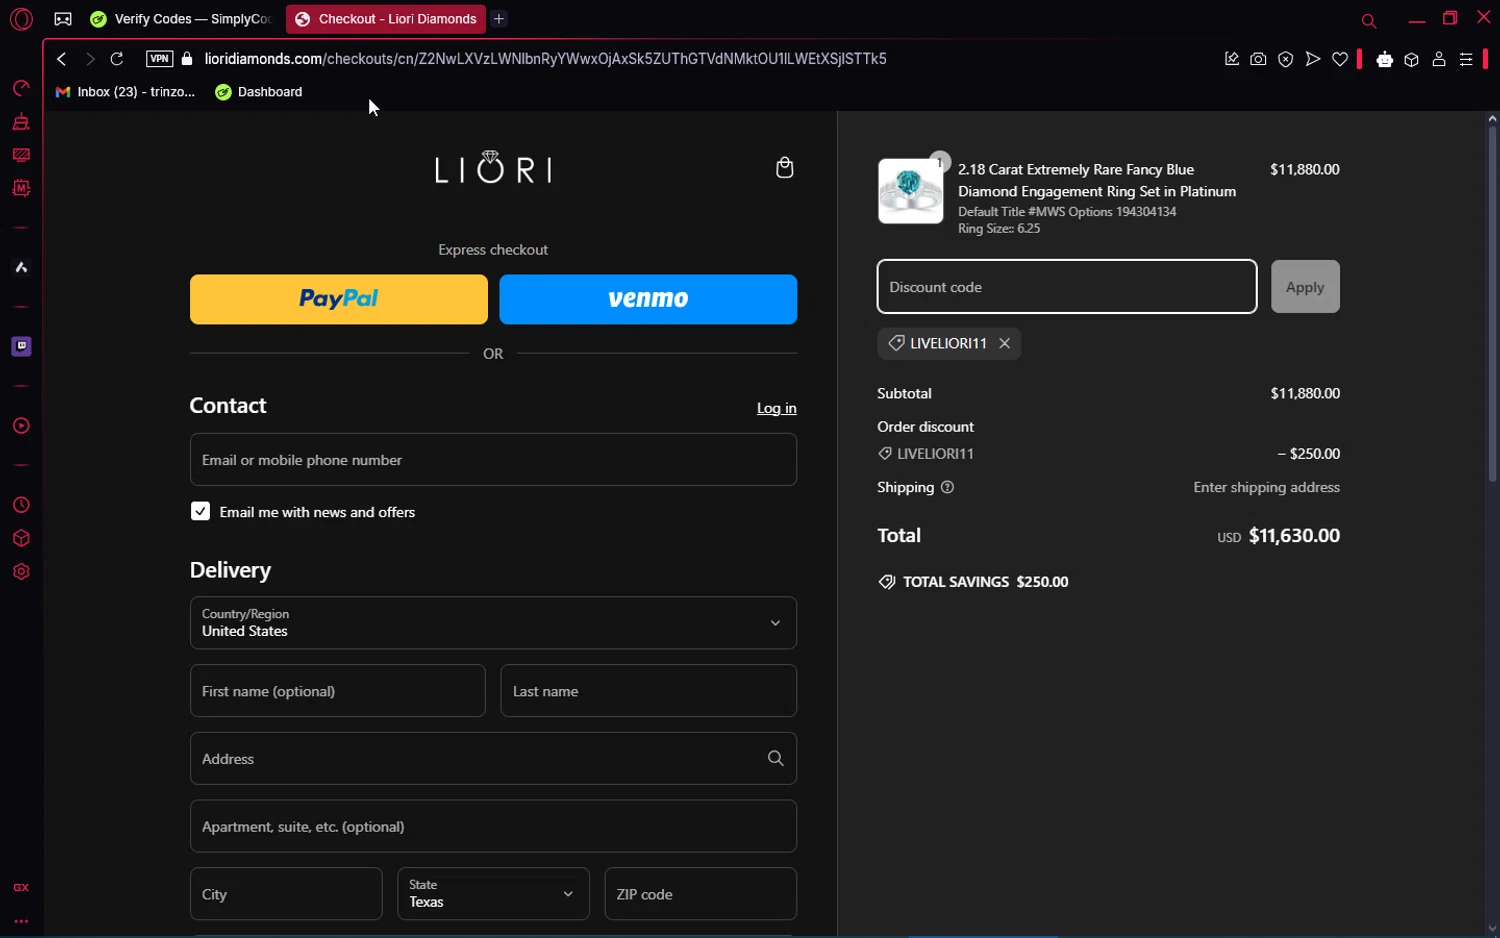Pay with Venmo express checkout
This screenshot has height=938, width=1500.
click(x=648, y=299)
